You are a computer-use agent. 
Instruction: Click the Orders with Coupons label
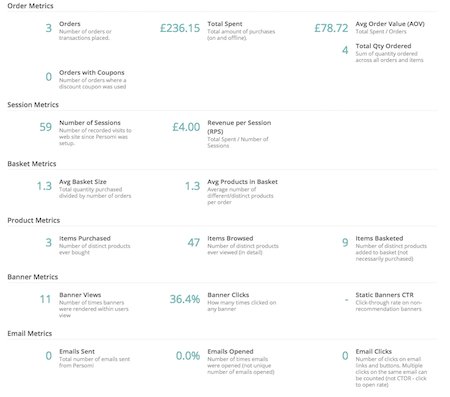click(x=92, y=73)
